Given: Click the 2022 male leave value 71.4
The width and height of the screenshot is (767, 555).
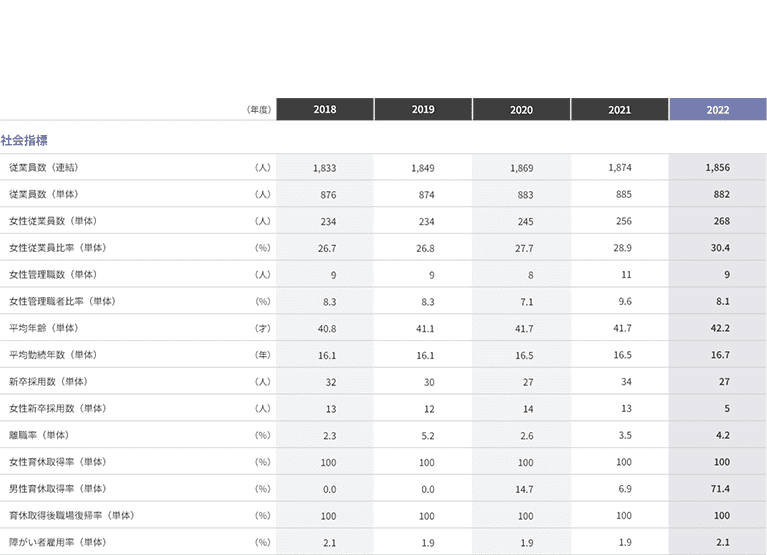Looking at the screenshot, I should pos(718,488).
